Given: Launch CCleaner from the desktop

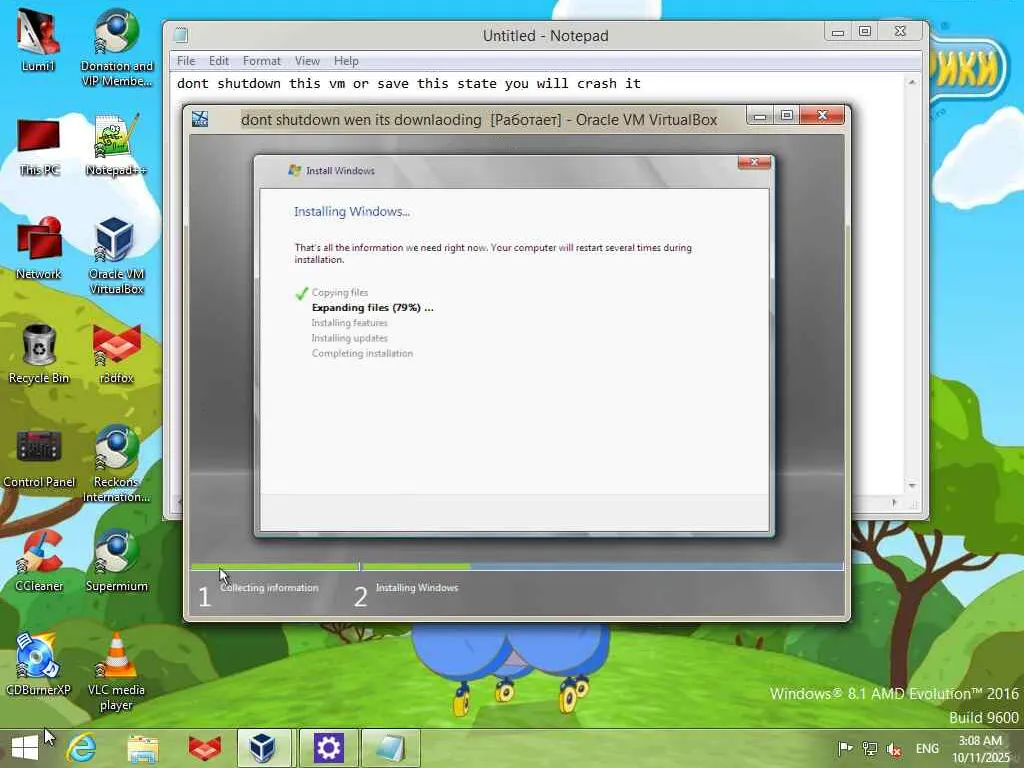Looking at the screenshot, I should 39,562.
